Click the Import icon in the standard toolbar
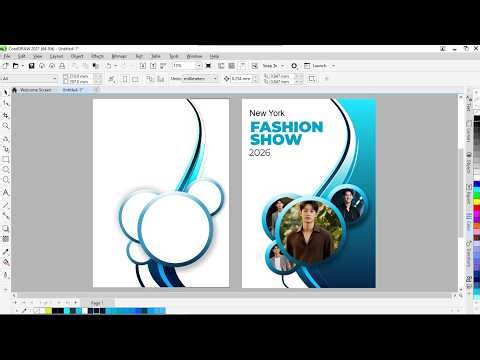 tap(143, 66)
